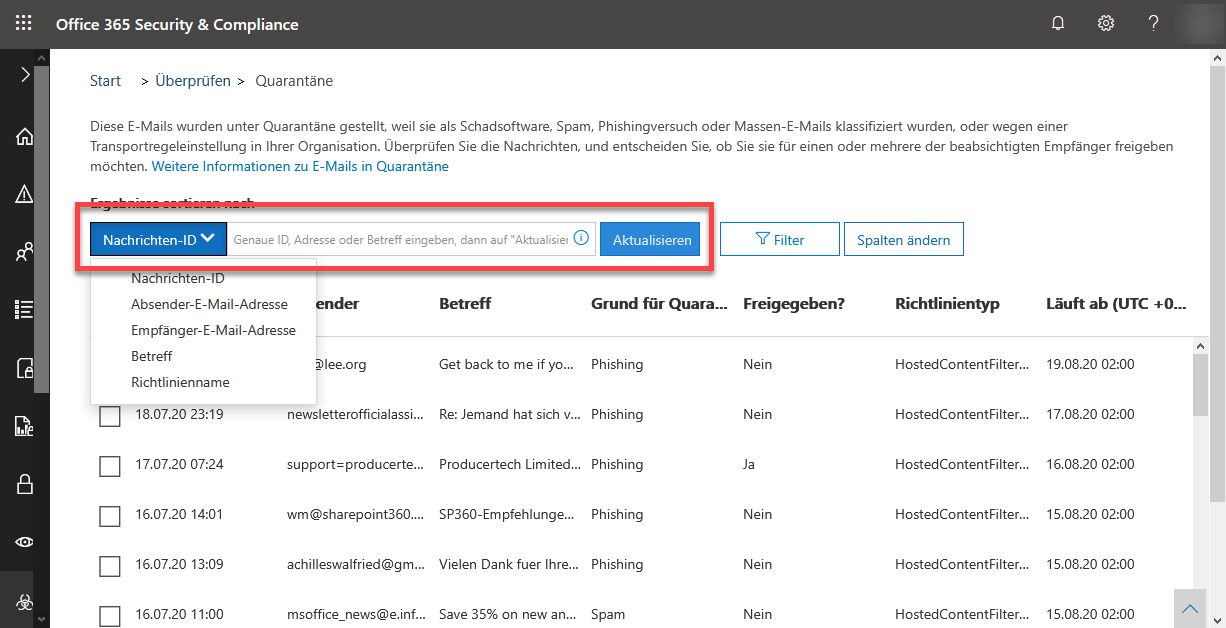The width and height of the screenshot is (1226, 628).
Task: Select the checkbox for 18.07.20 23:19 message
Action: [110, 415]
